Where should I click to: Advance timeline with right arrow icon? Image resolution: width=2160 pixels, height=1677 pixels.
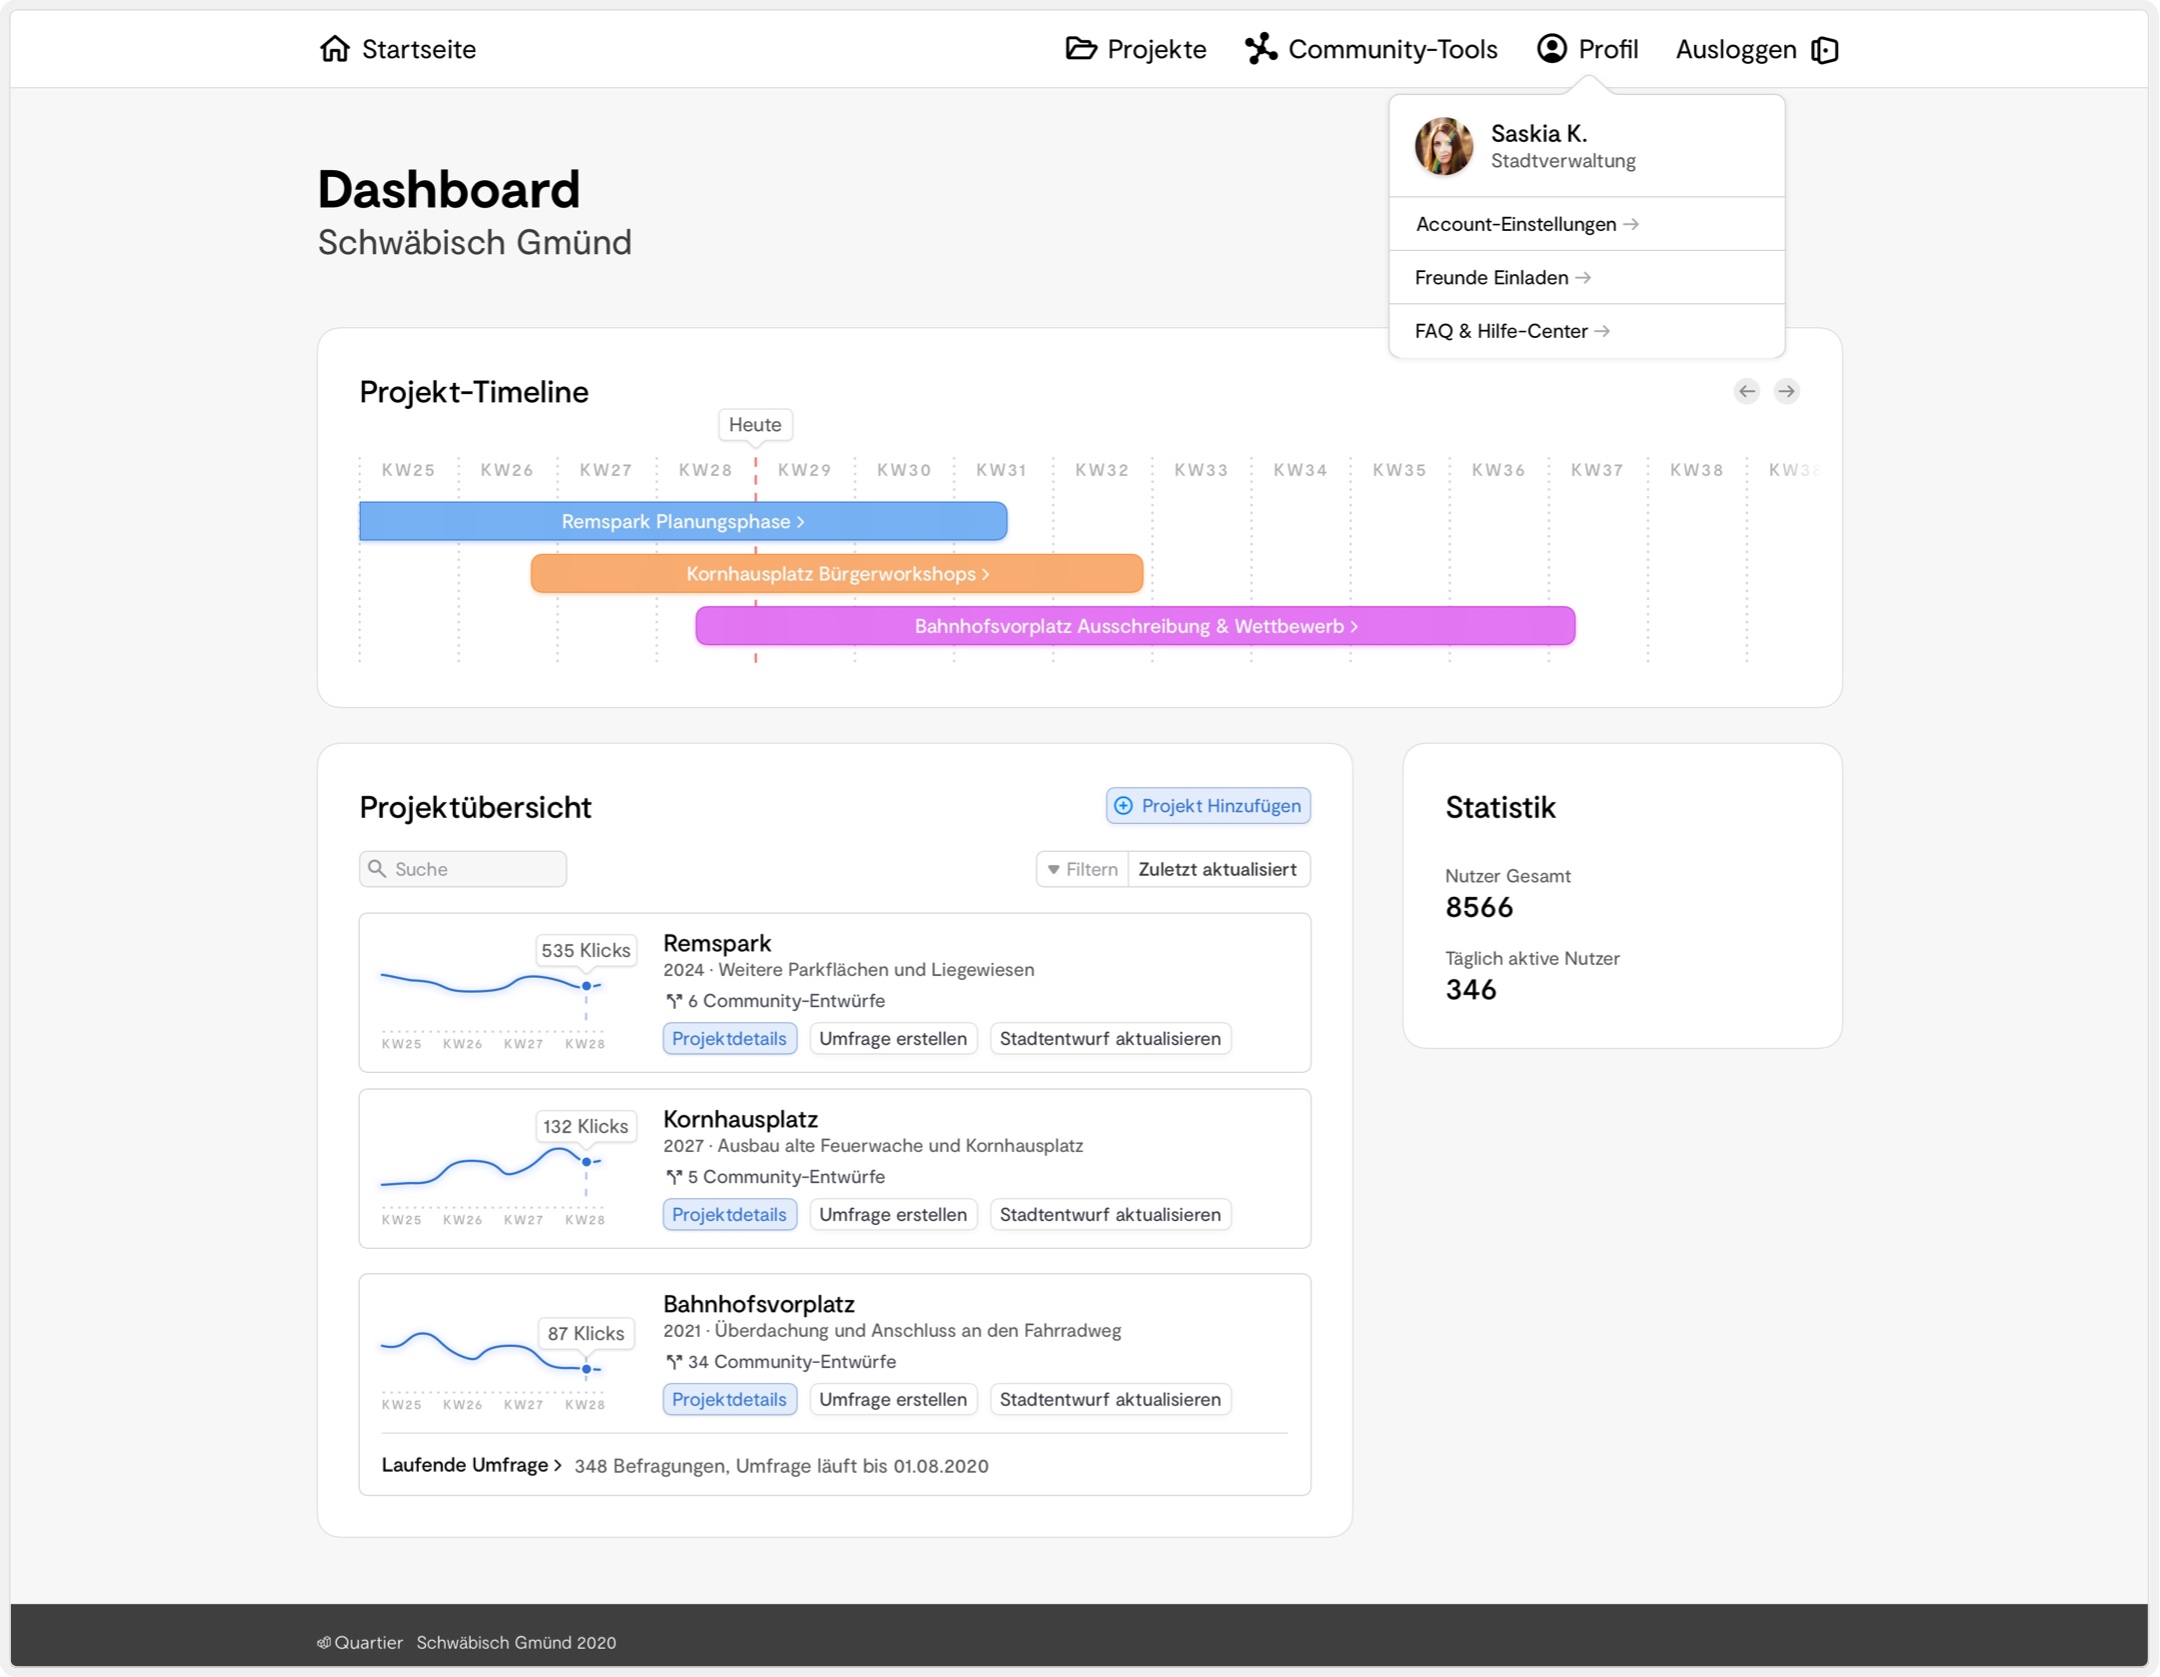pyautogui.click(x=1786, y=391)
